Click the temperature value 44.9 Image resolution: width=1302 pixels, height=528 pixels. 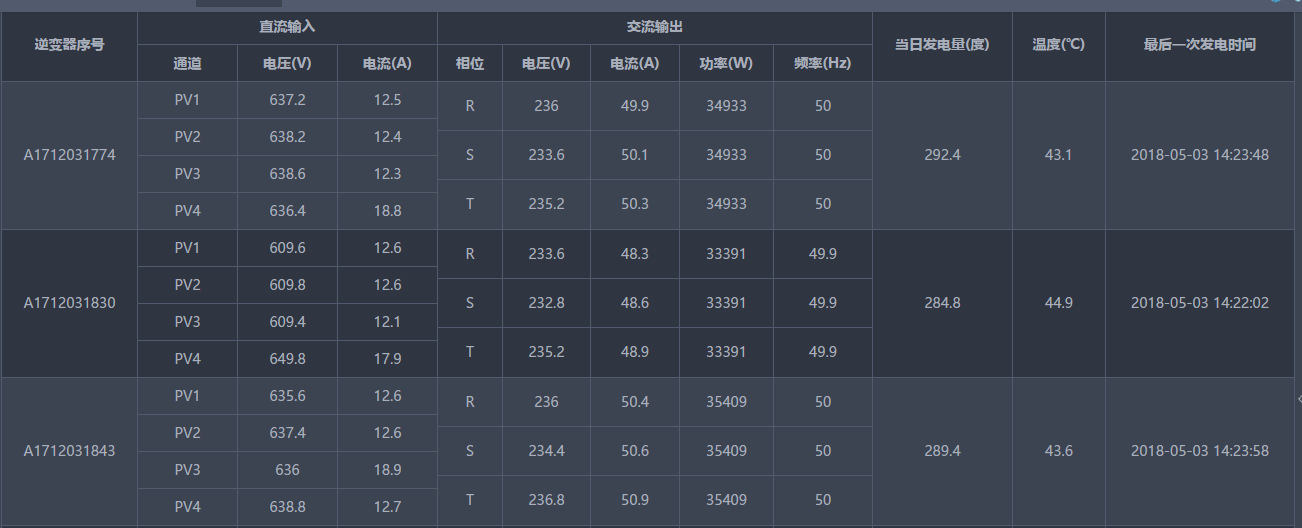(x=1058, y=303)
